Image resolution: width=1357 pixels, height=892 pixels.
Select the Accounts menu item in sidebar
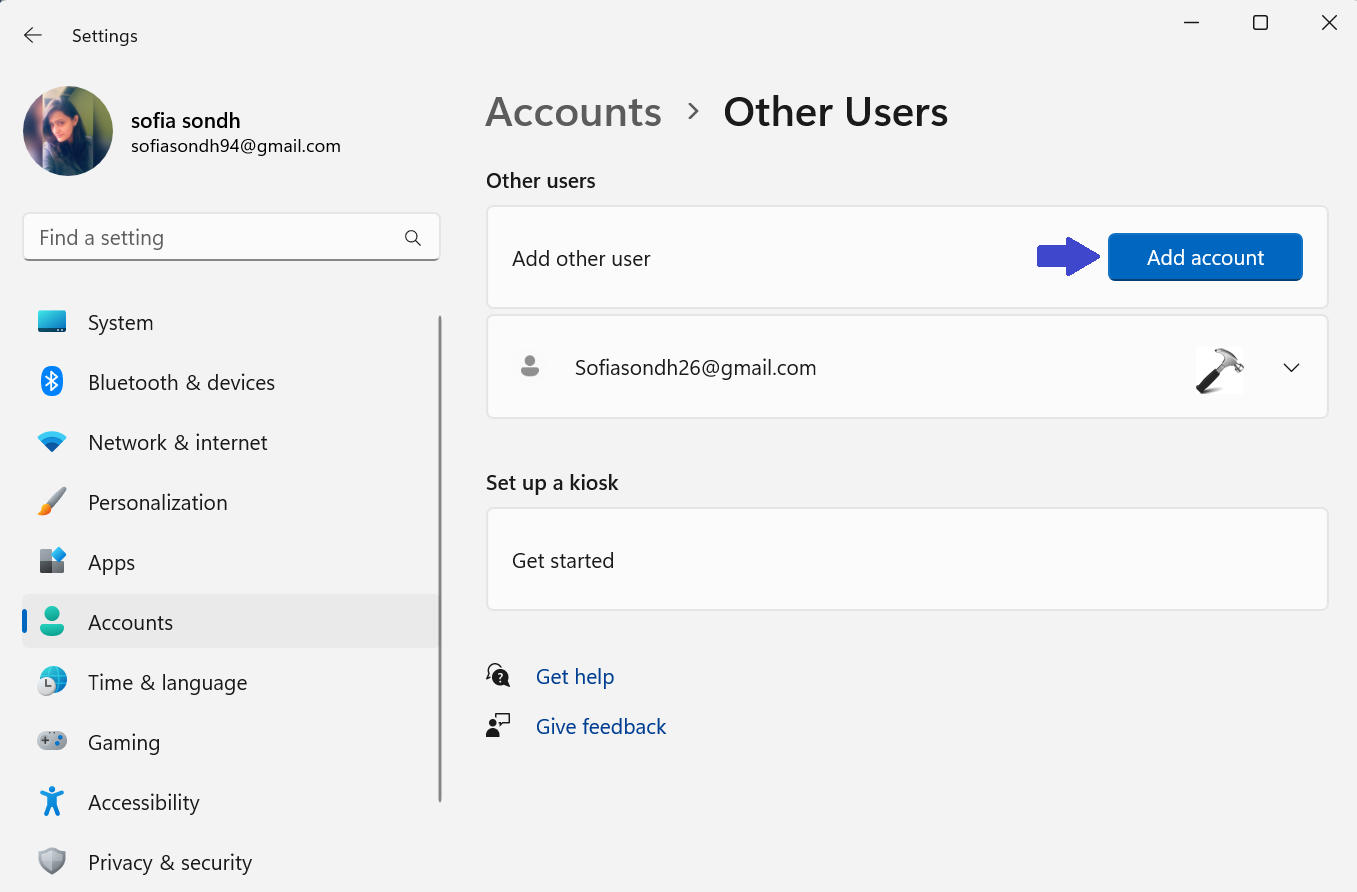130,622
